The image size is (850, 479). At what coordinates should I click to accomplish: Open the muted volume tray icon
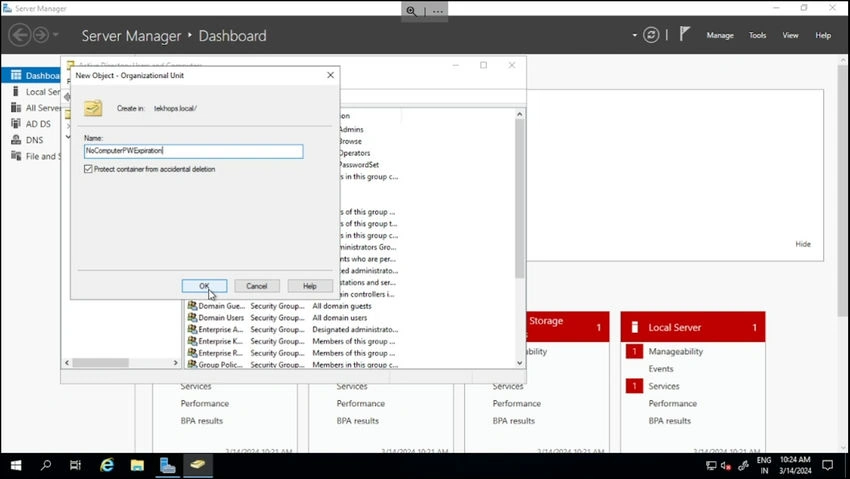[x=726, y=465]
